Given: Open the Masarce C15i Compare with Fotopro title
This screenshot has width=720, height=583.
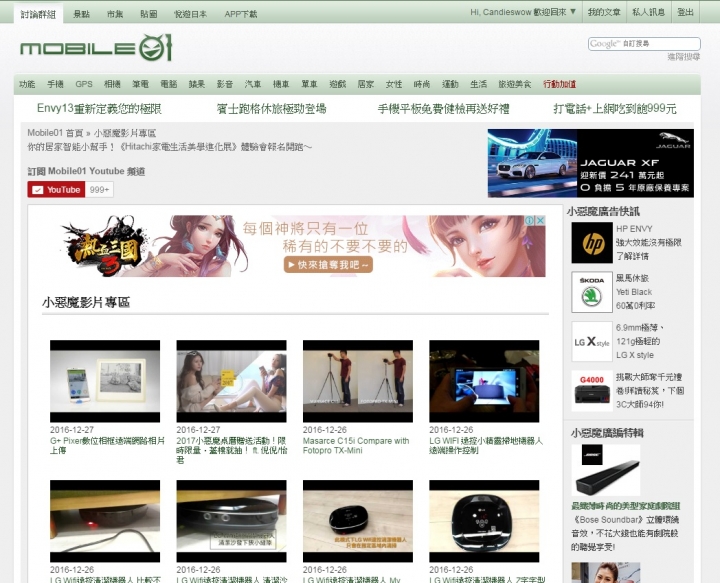Looking at the screenshot, I should 356,446.
